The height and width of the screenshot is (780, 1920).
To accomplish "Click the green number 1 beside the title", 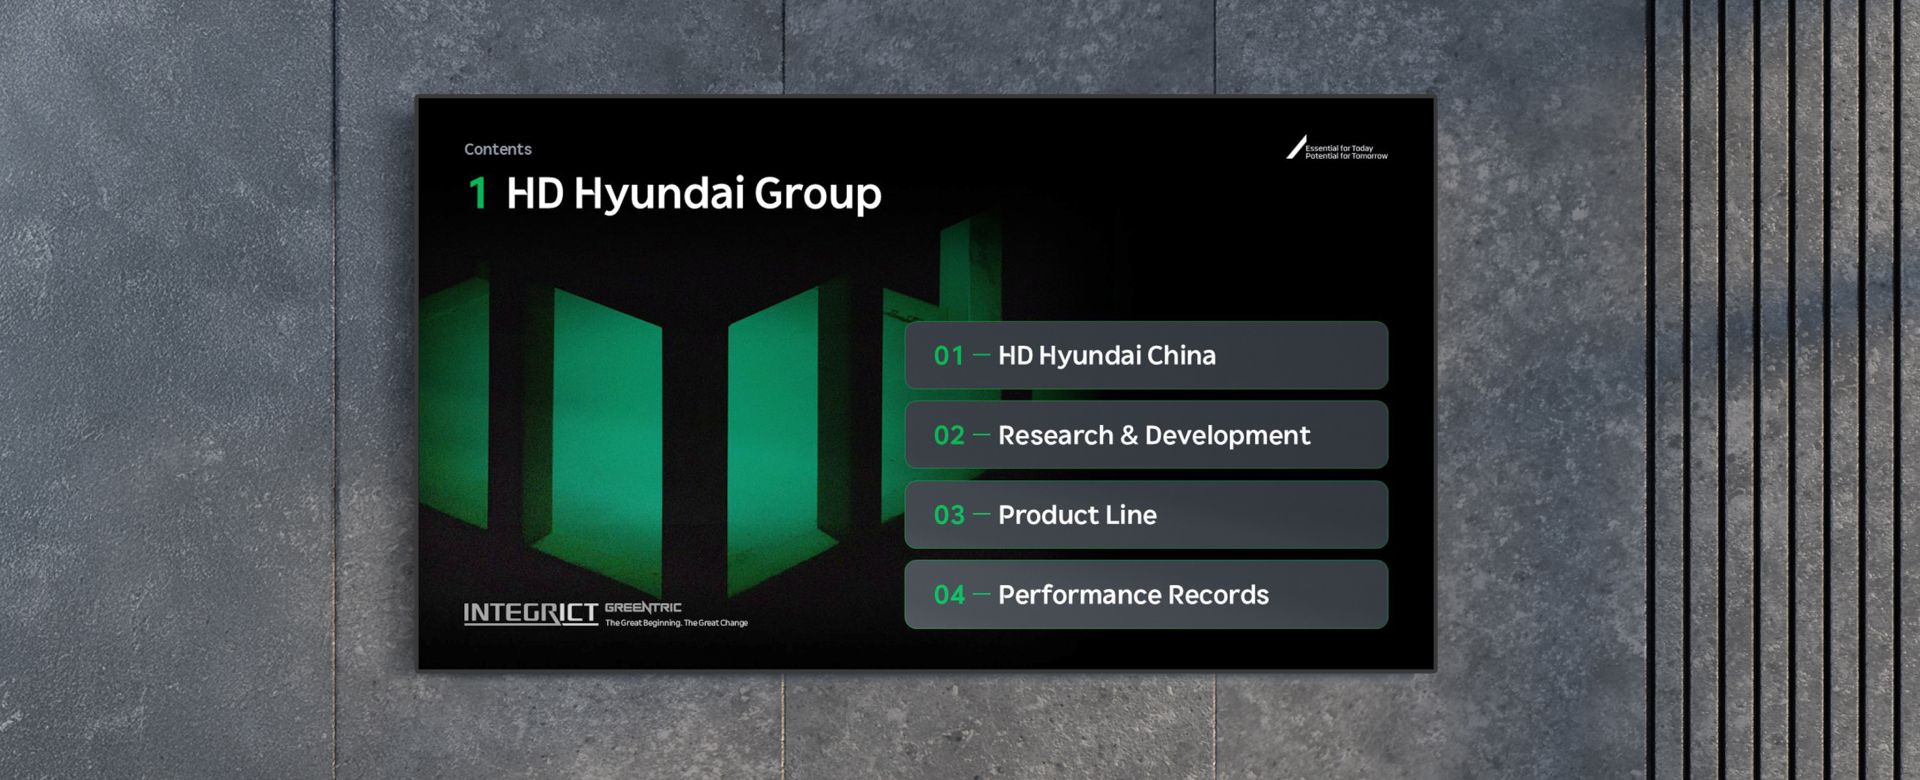I will click(x=478, y=193).
